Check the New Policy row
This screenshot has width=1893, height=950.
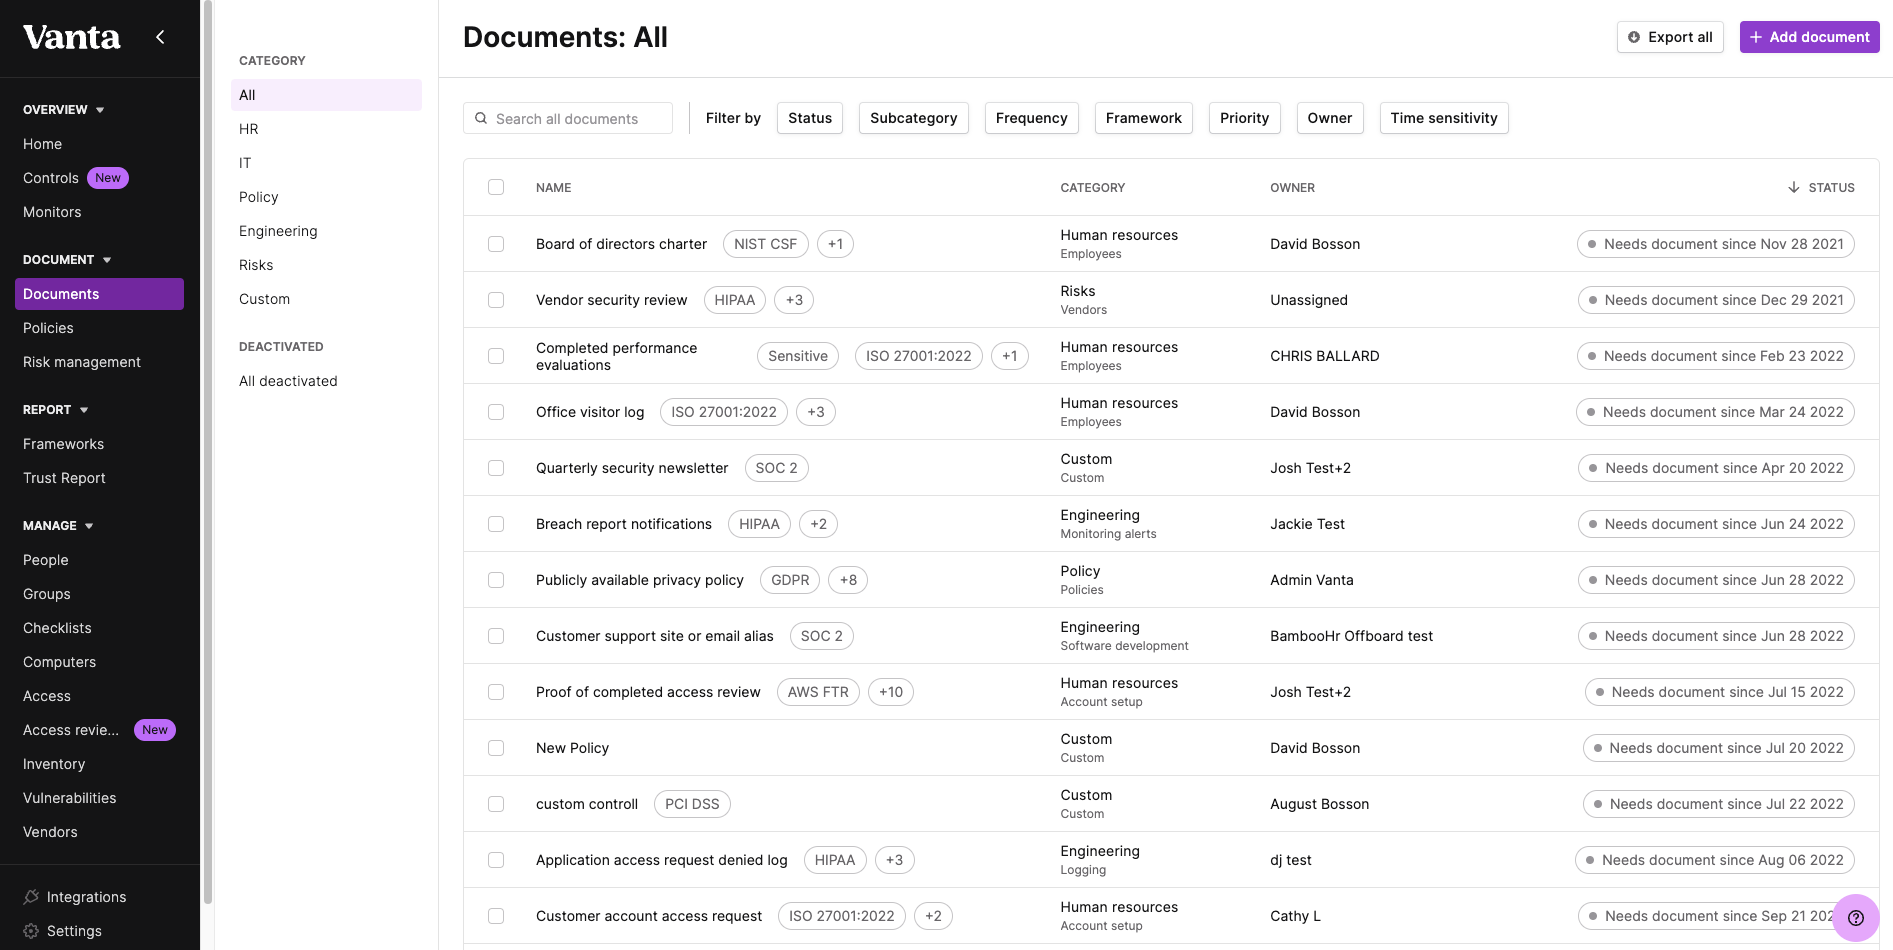click(496, 748)
